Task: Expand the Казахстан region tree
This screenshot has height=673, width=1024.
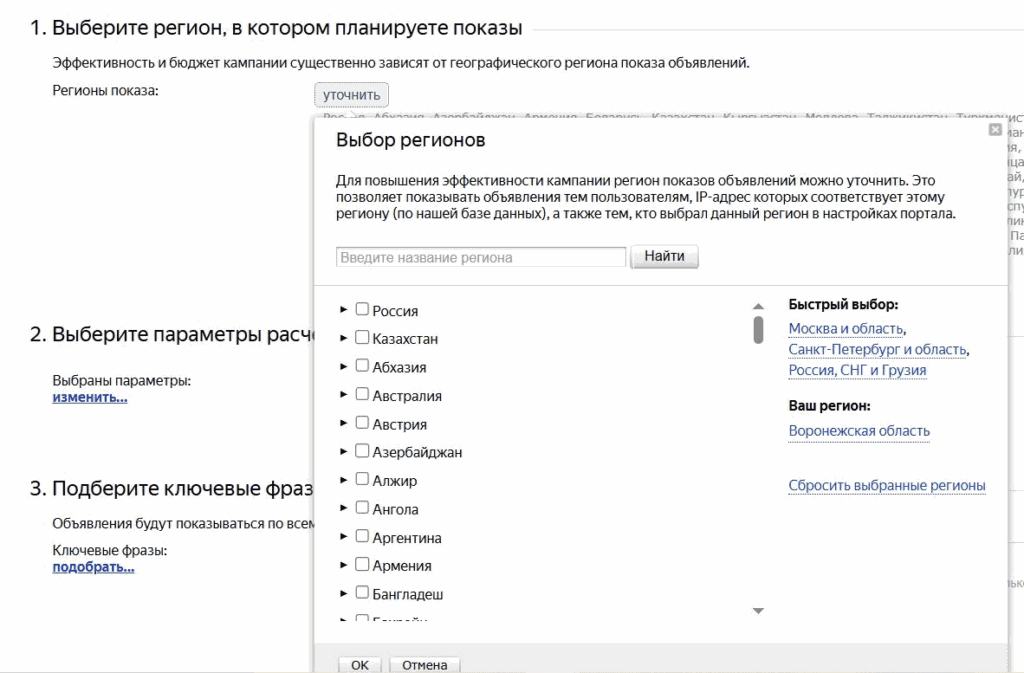Action: [x=344, y=338]
